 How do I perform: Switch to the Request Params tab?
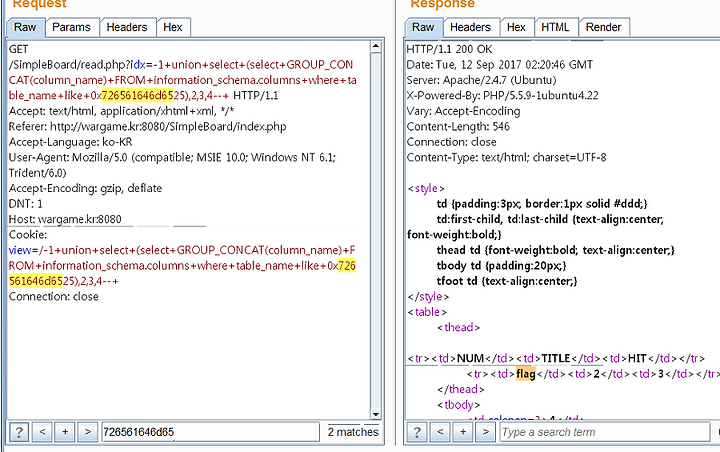(x=71, y=28)
